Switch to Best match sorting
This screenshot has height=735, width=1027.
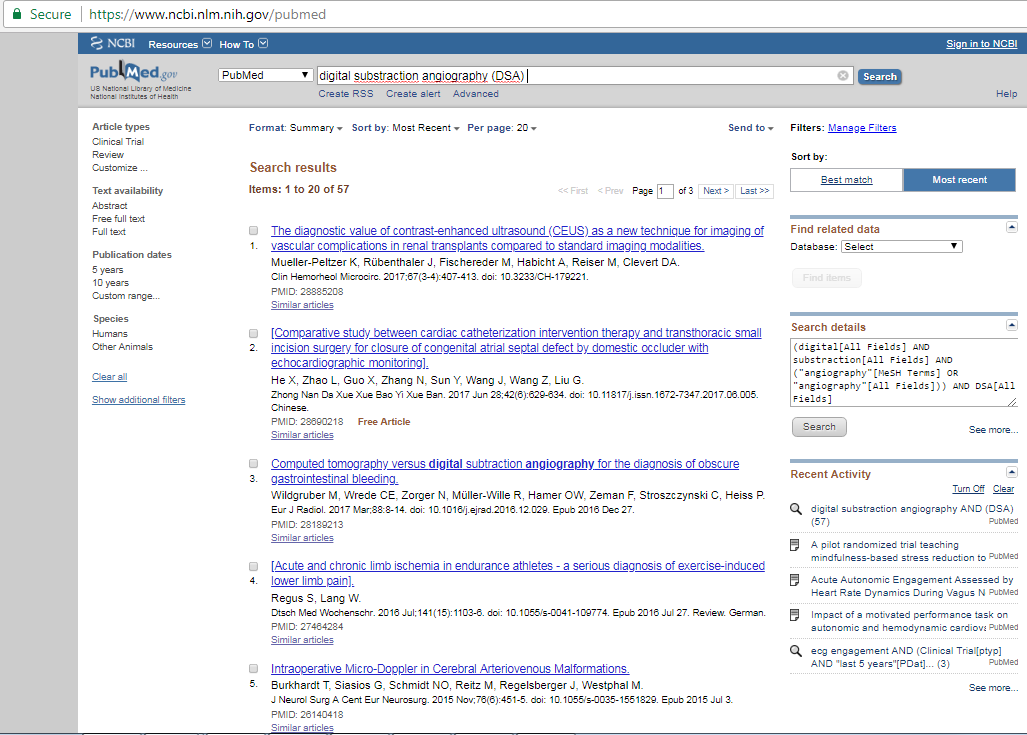pyautogui.click(x=846, y=180)
